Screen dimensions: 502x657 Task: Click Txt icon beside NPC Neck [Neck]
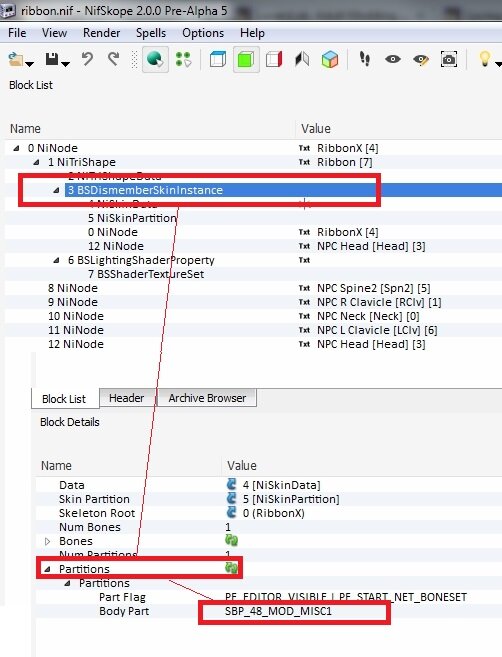304,316
